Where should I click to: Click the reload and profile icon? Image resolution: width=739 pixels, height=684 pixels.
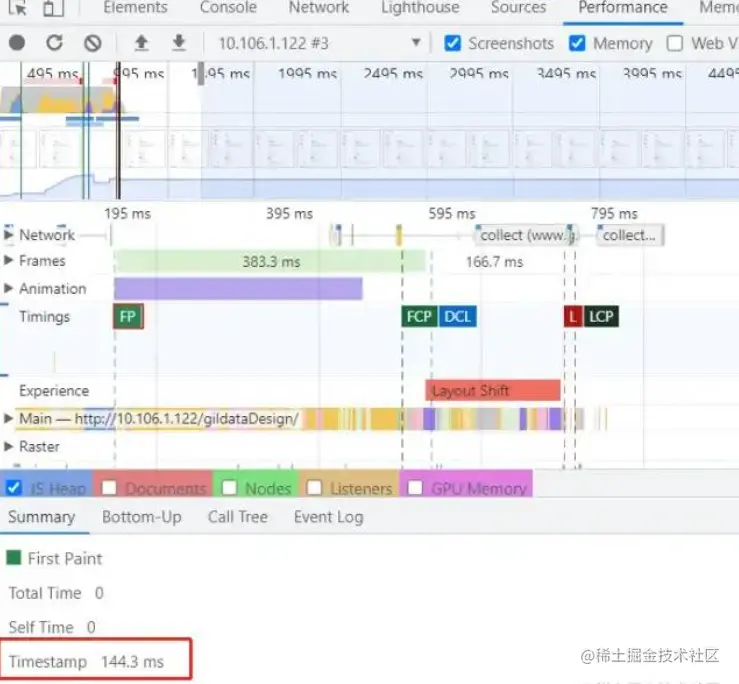[x=54, y=43]
